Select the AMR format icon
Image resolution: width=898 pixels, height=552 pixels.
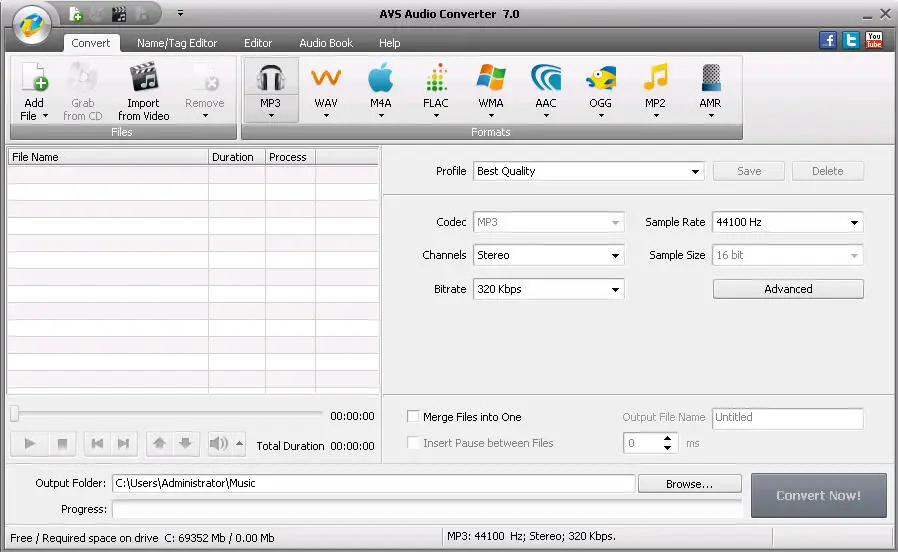click(x=710, y=77)
